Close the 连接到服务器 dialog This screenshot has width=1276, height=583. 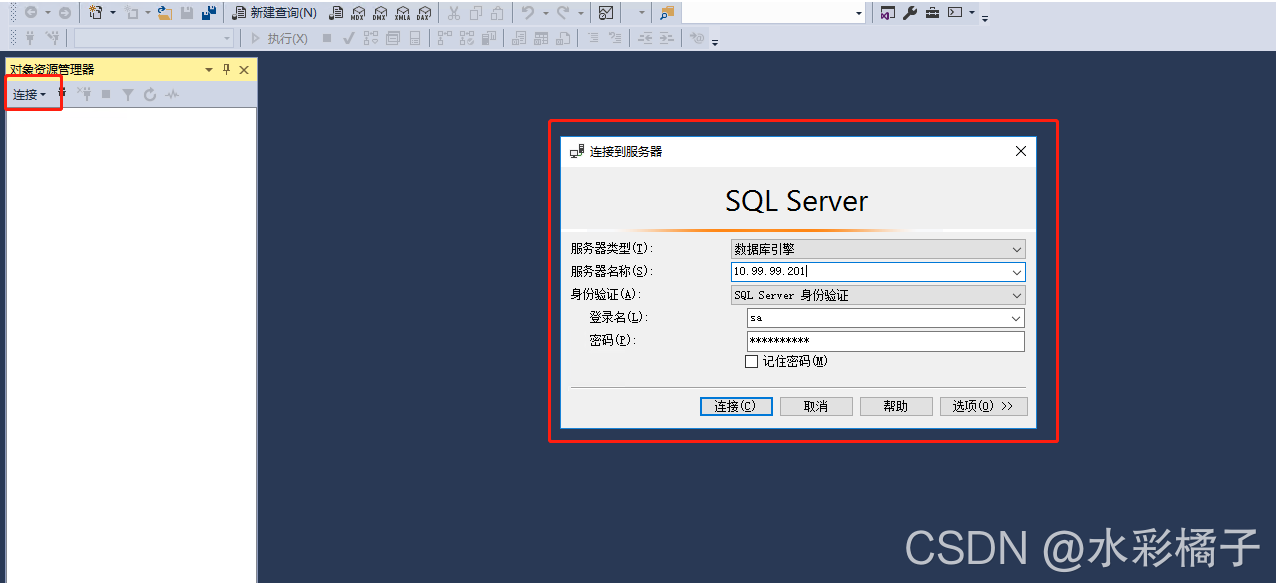[x=1020, y=151]
